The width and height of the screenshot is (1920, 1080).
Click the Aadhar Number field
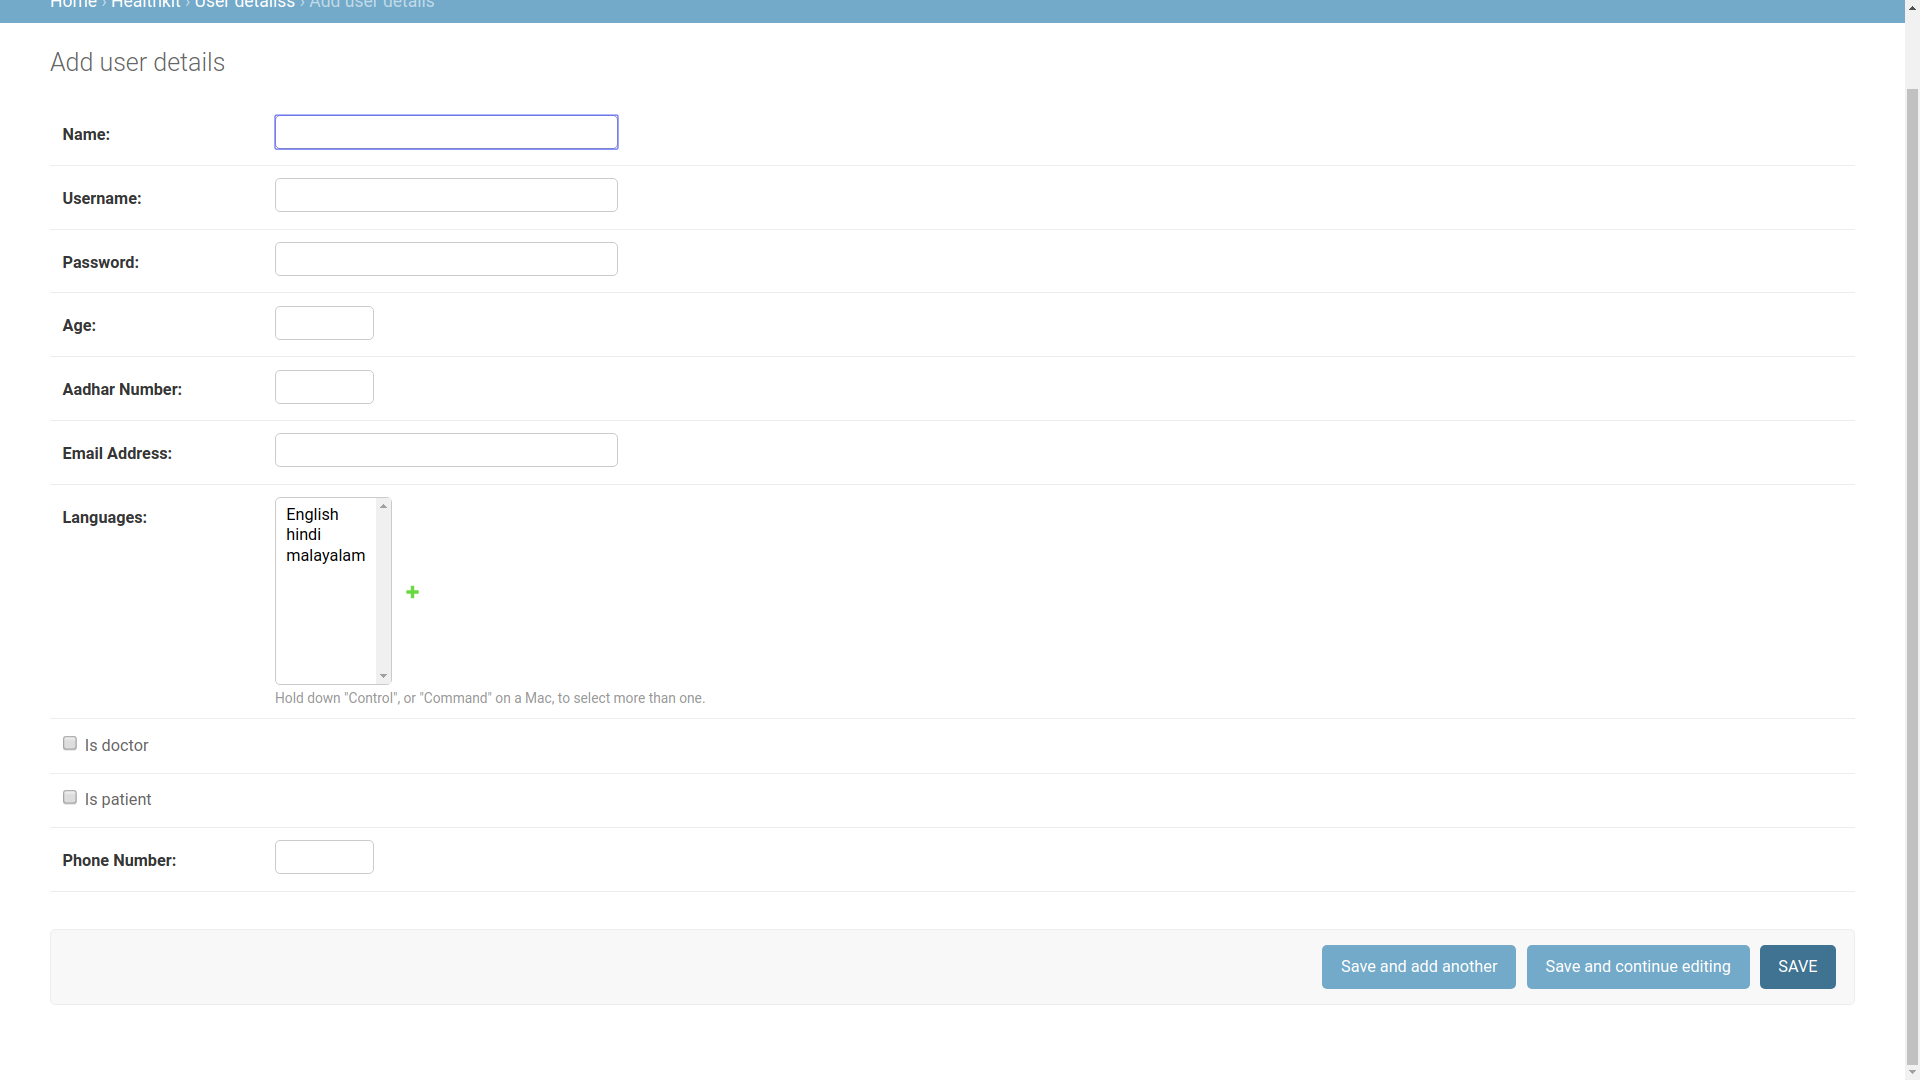click(x=324, y=387)
